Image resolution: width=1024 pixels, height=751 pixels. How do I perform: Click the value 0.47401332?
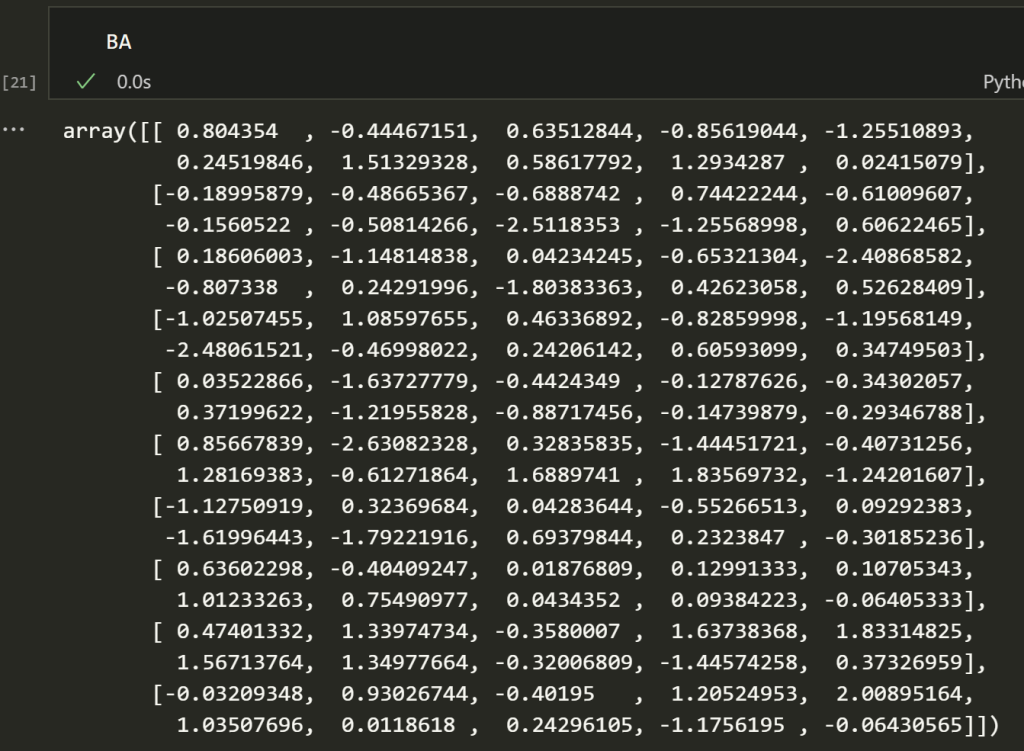[x=240, y=633]
